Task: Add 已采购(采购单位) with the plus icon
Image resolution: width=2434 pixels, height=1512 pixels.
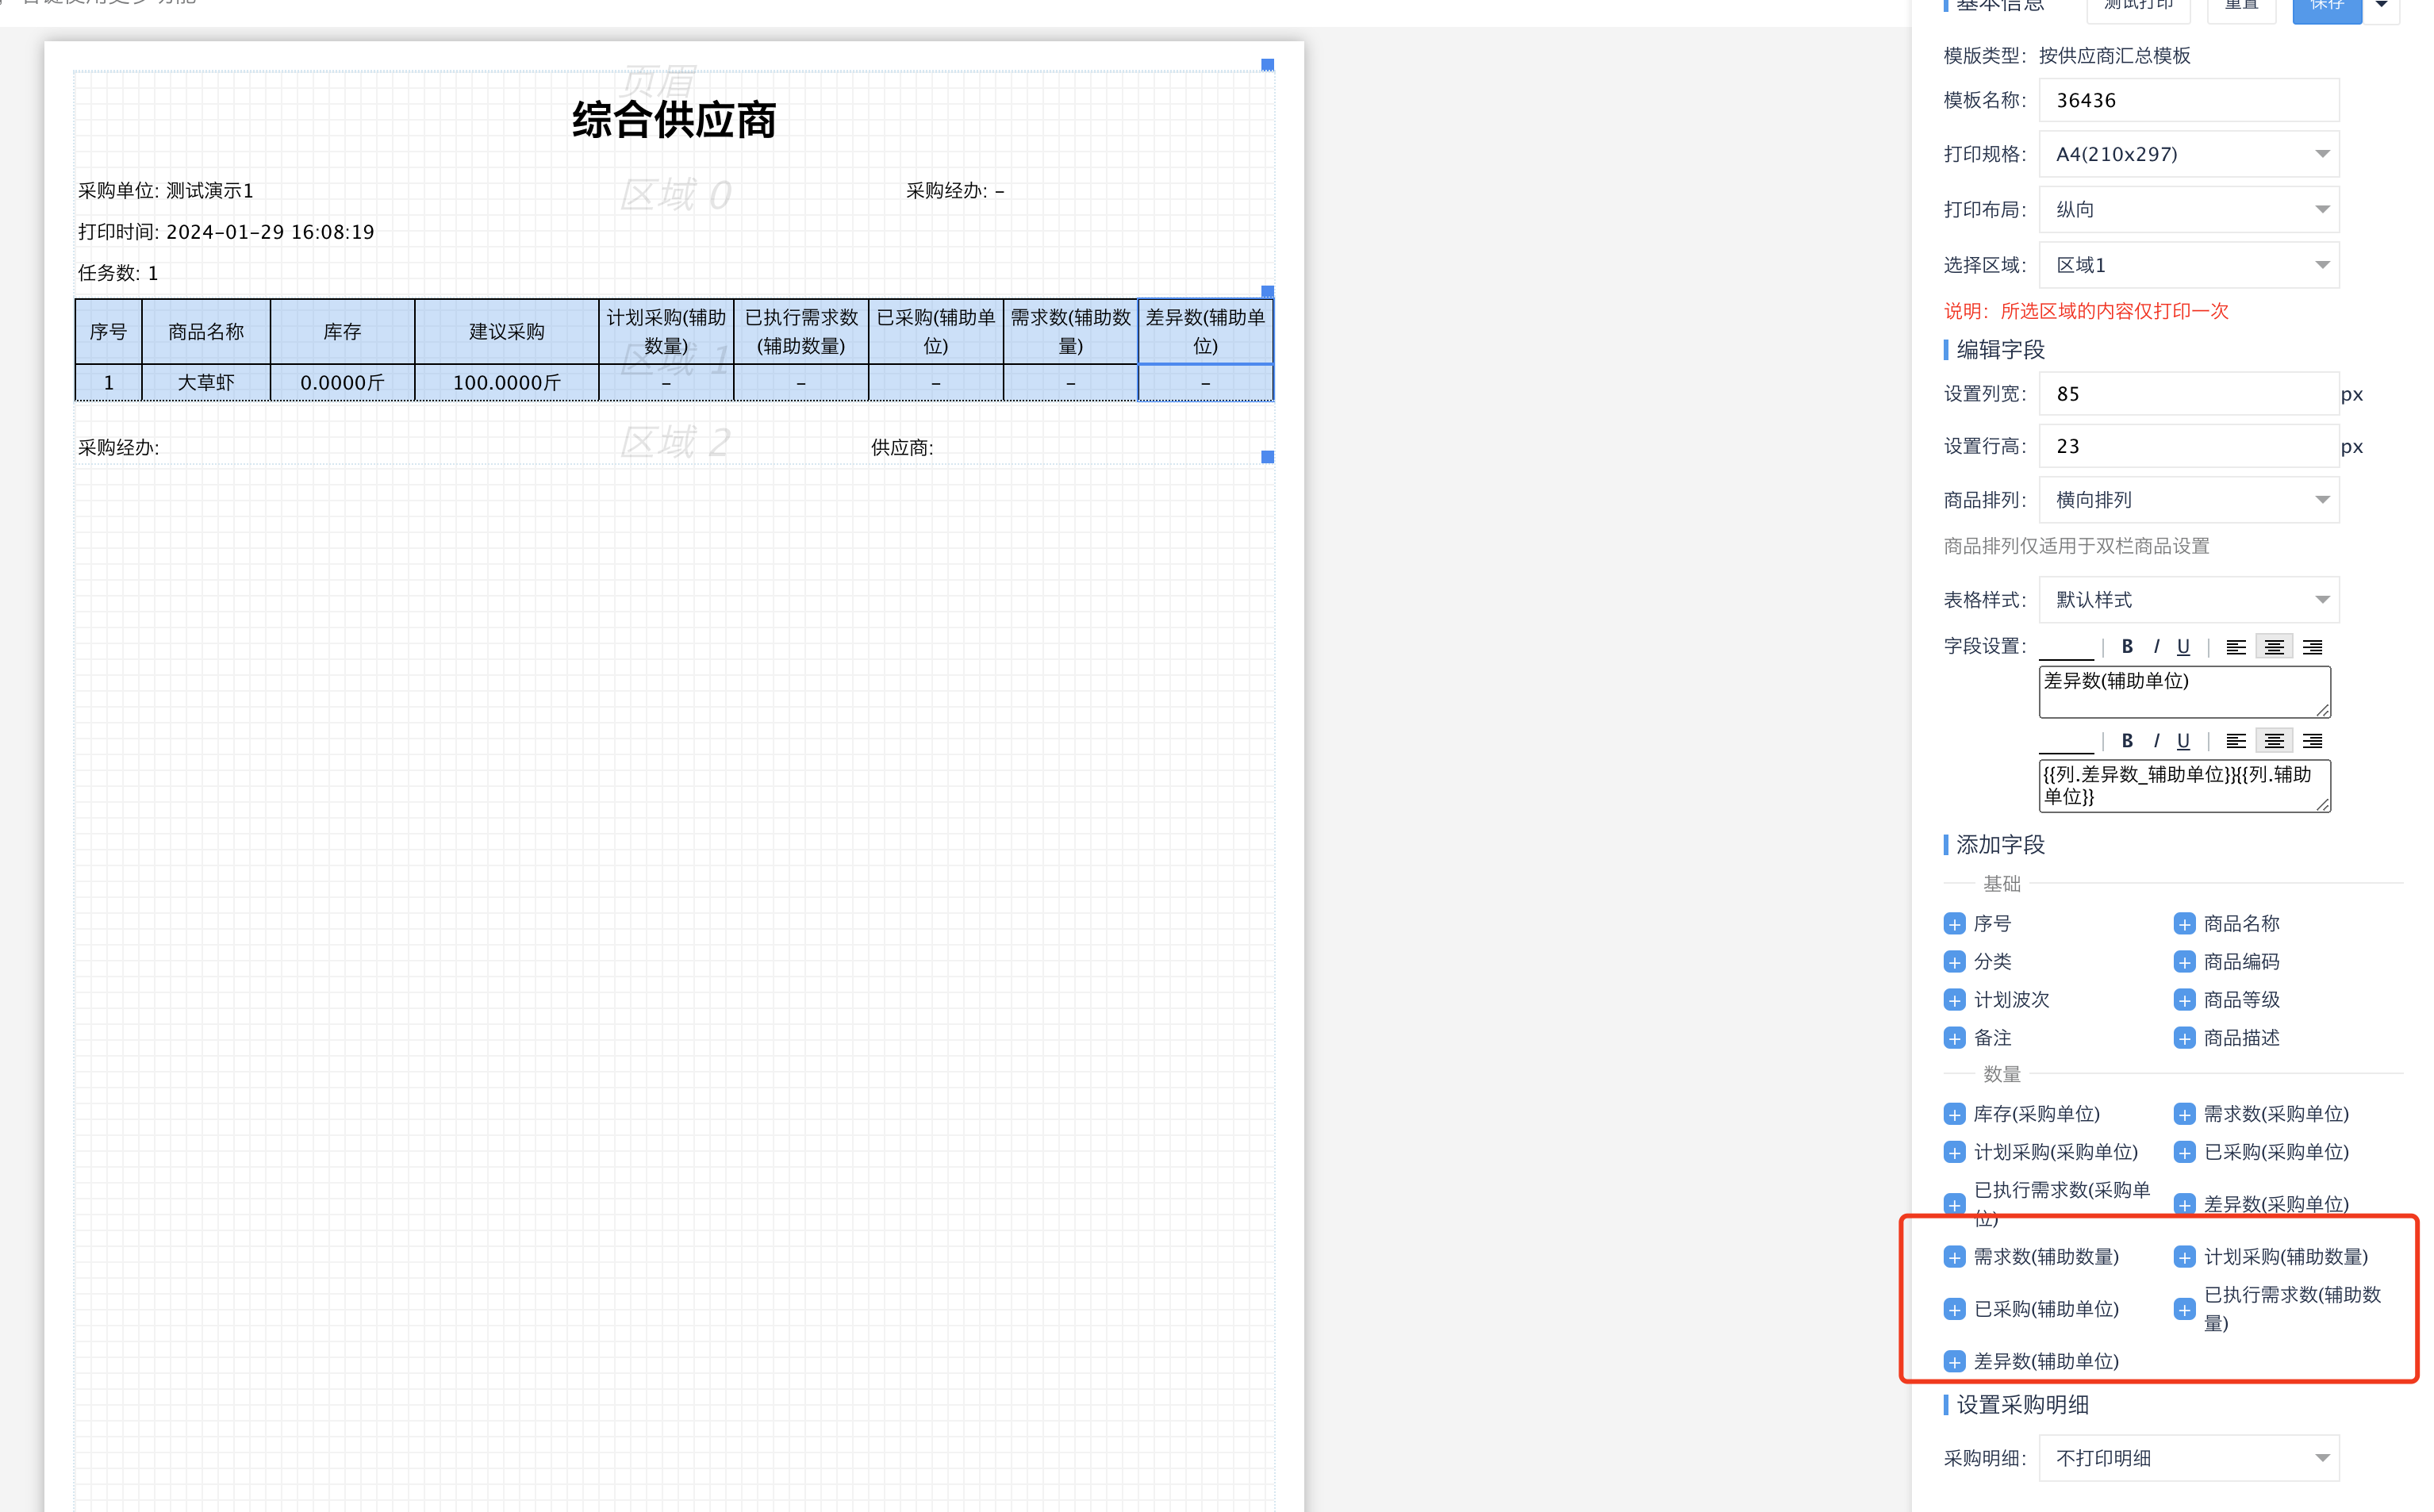Action: pyautogui.click(x=2184, y=1151)
